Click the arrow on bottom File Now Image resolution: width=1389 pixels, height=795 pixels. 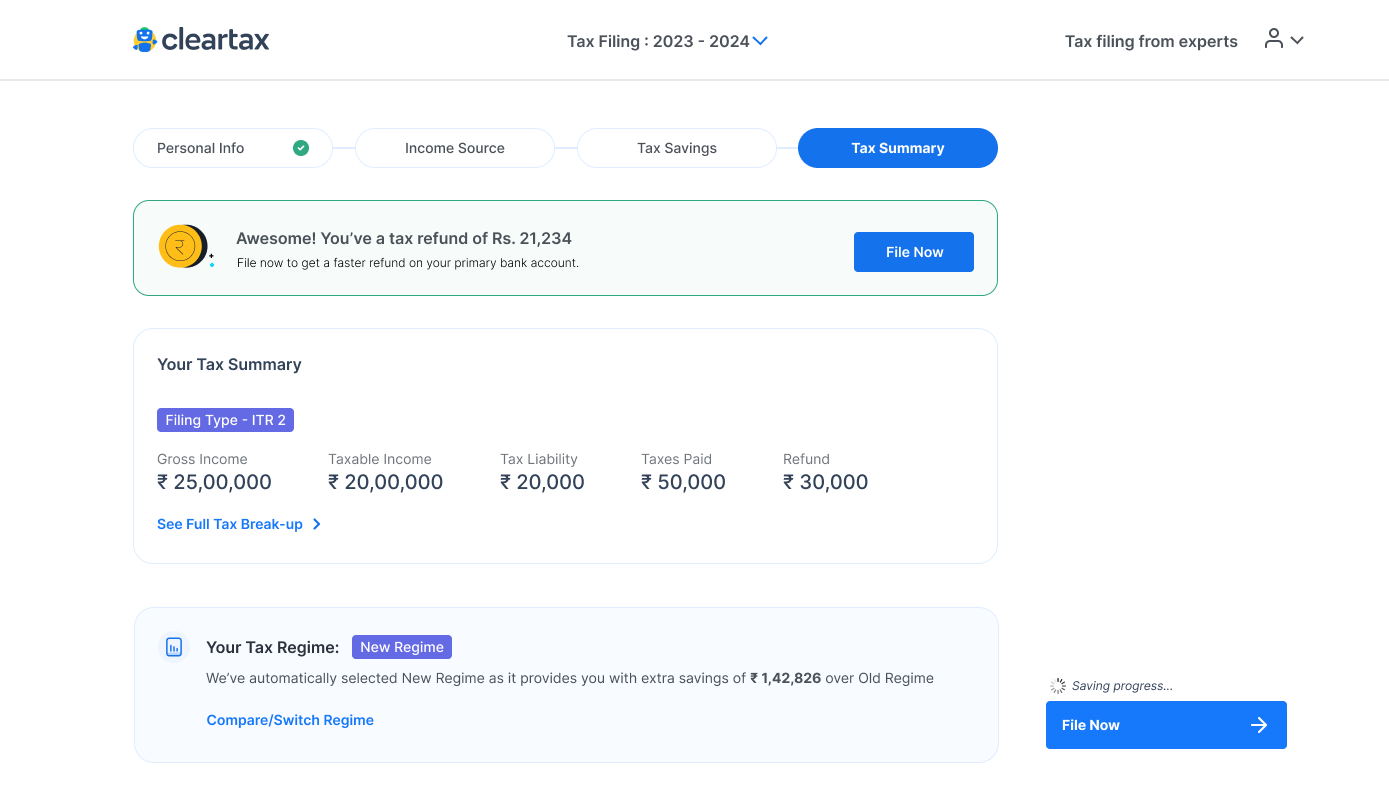pyautogui.click(x=1259, y=725)
